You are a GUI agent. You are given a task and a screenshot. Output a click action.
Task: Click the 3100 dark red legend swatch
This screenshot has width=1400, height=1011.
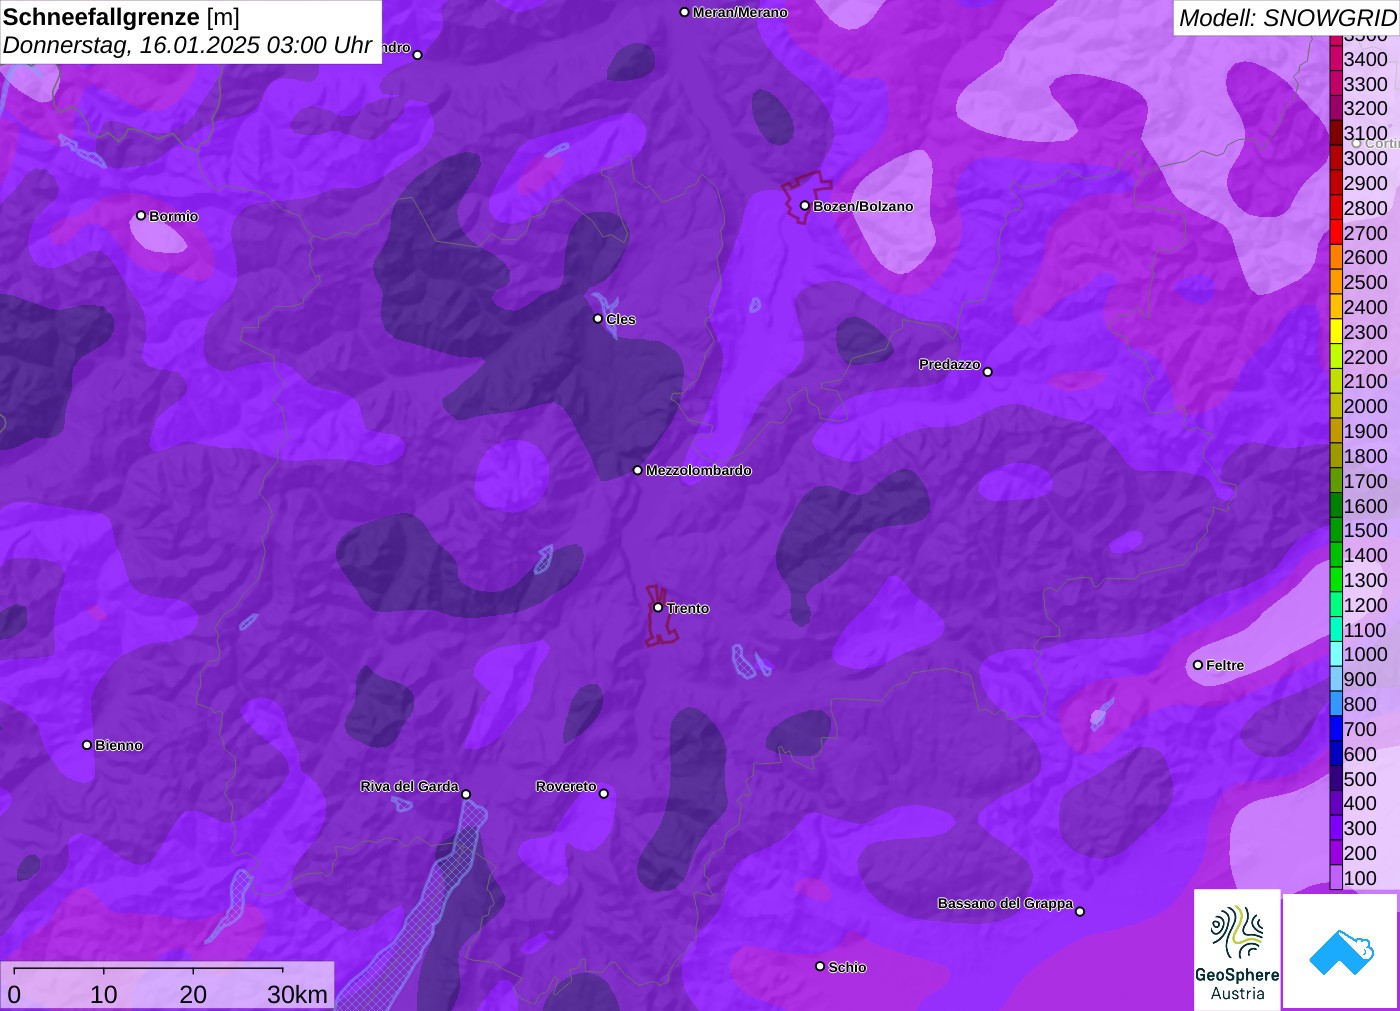click(x=1336, y=133)
